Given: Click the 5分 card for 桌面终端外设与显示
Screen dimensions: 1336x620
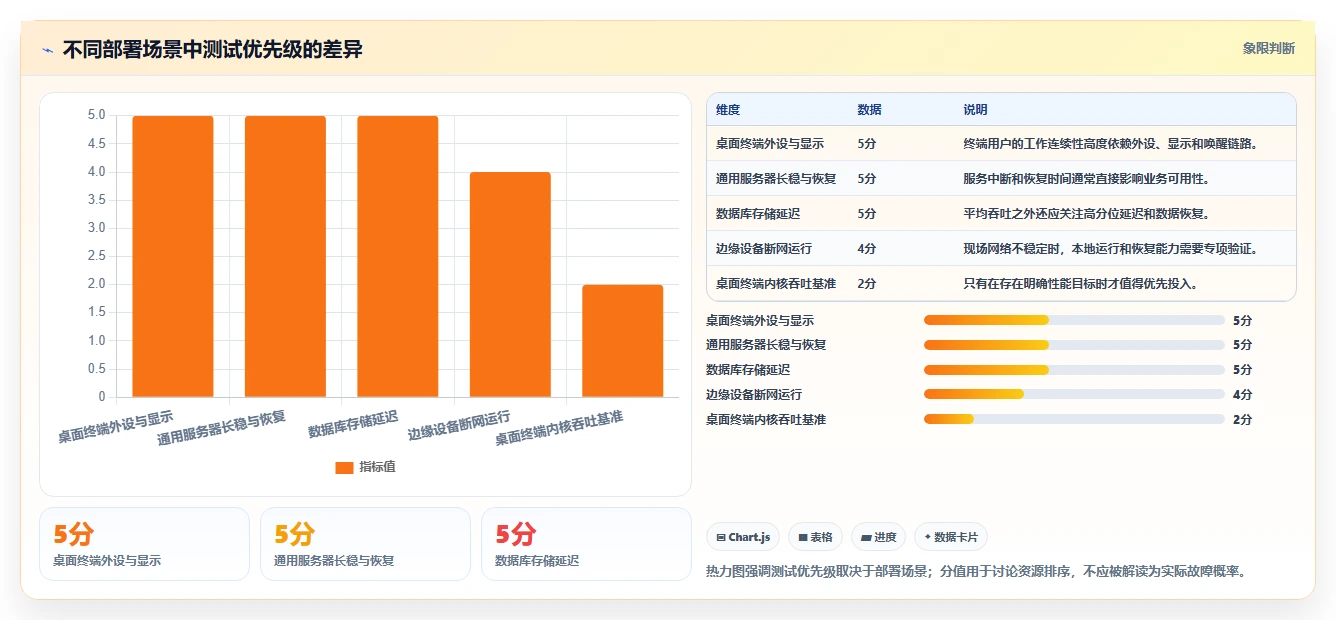Looking at the screenshot, I should coord(144,544).
